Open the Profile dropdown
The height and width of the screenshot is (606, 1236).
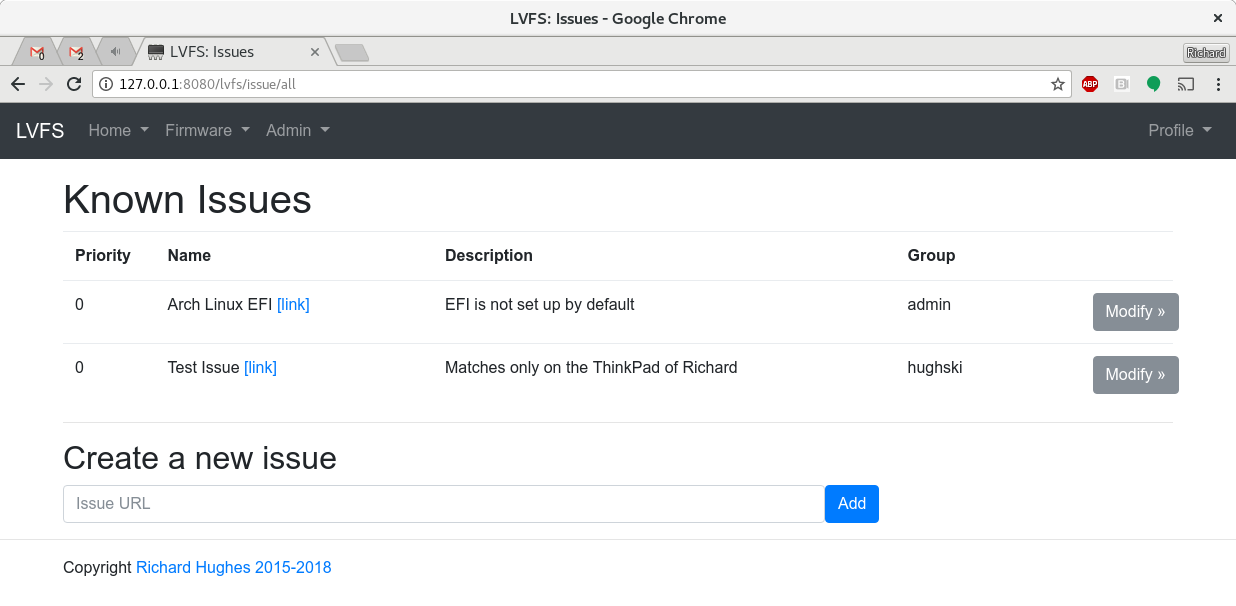[1180, 130]
